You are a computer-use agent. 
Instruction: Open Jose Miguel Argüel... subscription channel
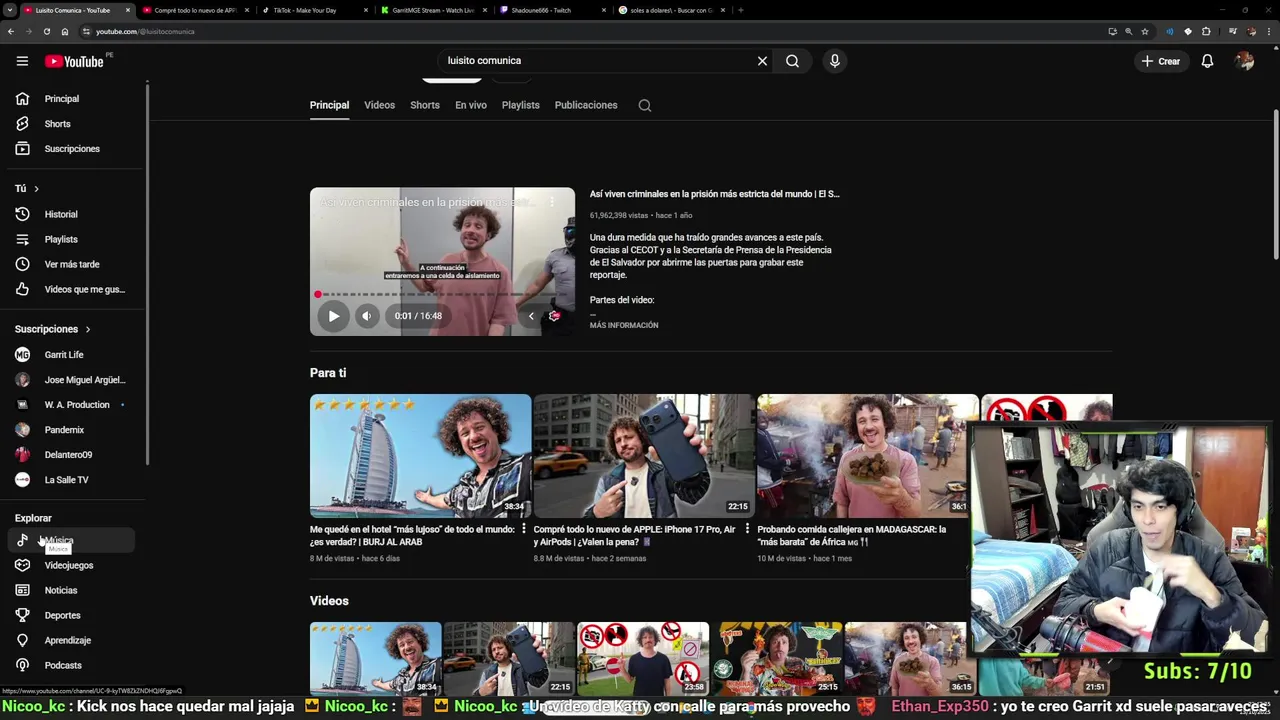(x=70, y=380)
